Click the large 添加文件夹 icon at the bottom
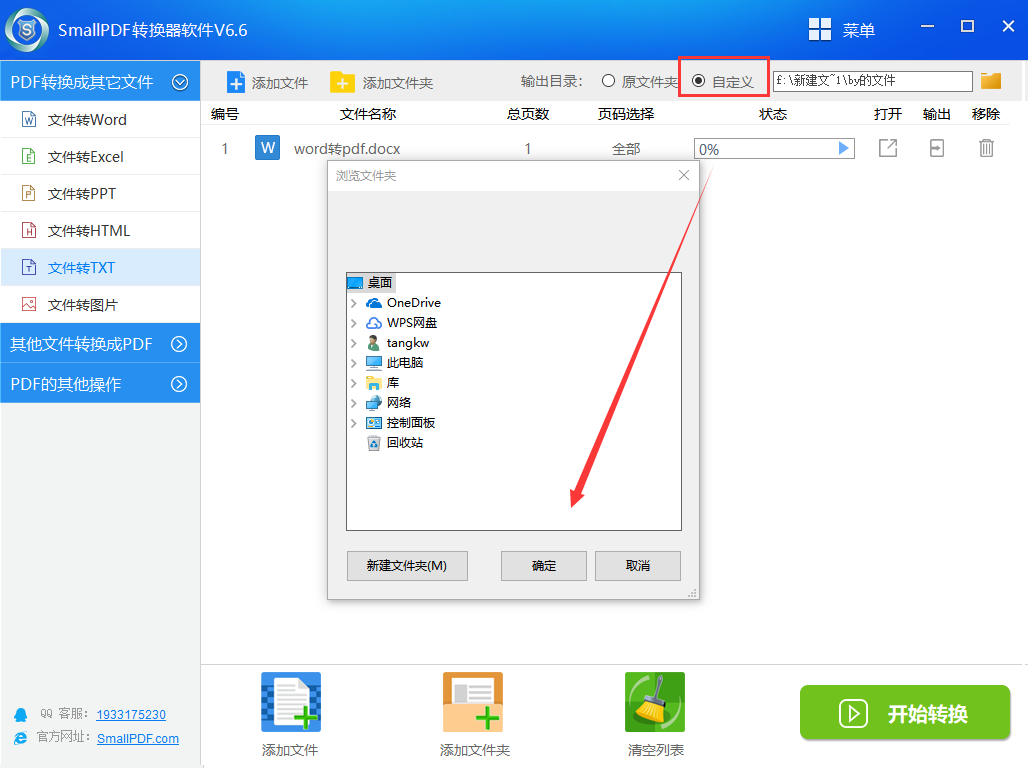 coord(473,702)
